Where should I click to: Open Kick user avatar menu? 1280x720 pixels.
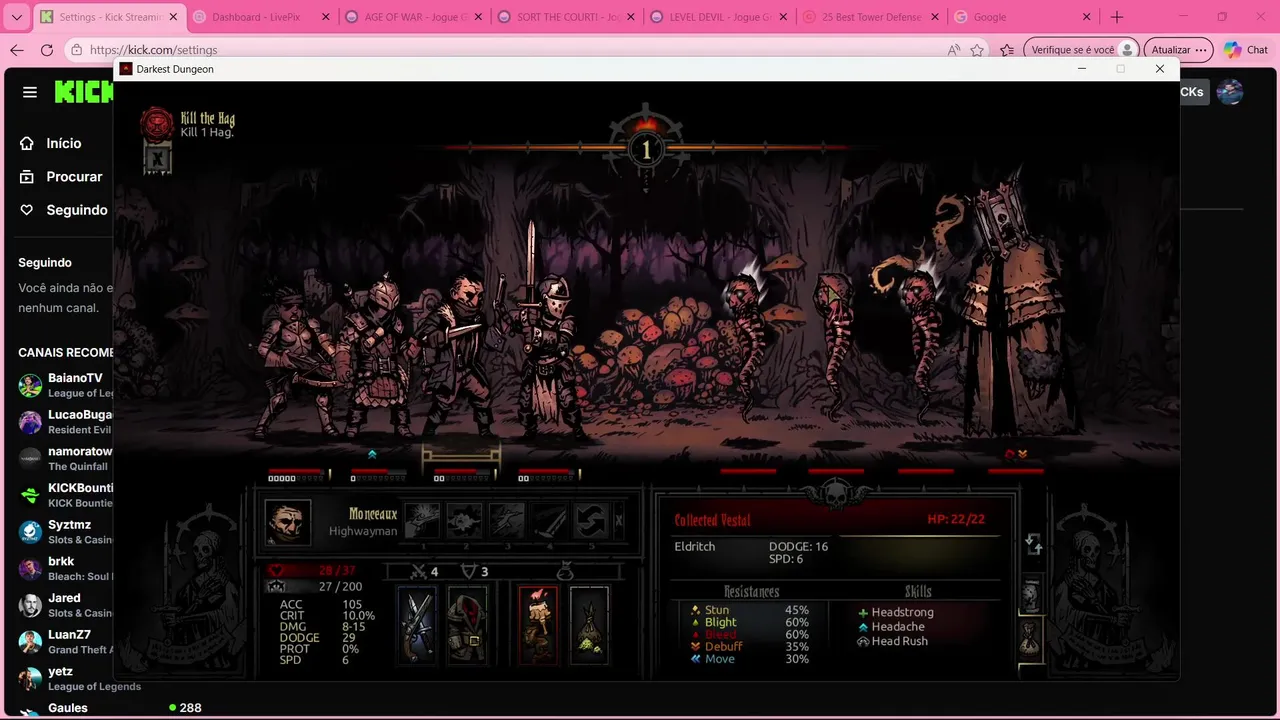tap(1230, 92)
